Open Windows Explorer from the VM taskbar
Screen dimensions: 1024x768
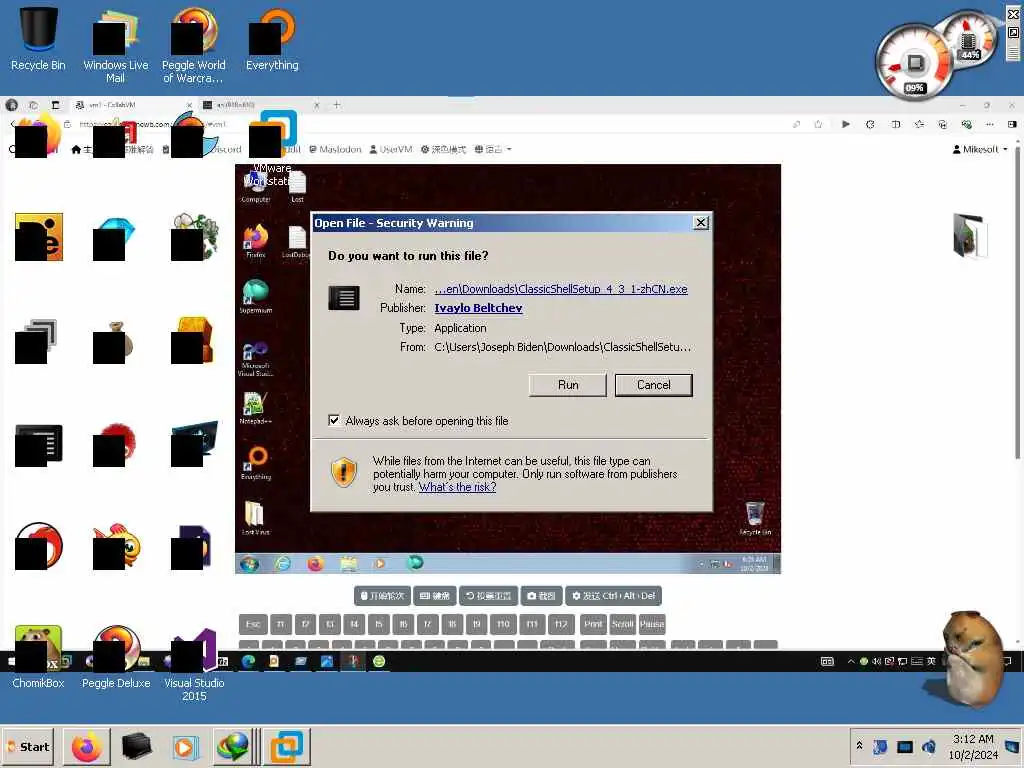(349, 563)
